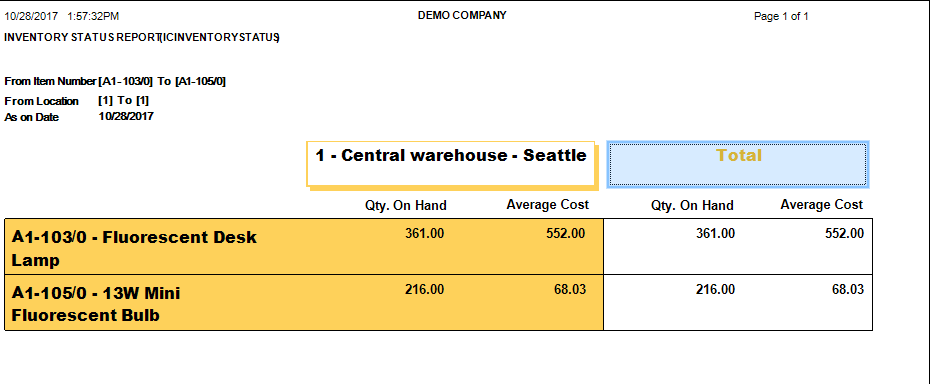This screenshot has width=930, height=384.
Task: Click the From Location [1] To [1] text
Action: point(77,101)
